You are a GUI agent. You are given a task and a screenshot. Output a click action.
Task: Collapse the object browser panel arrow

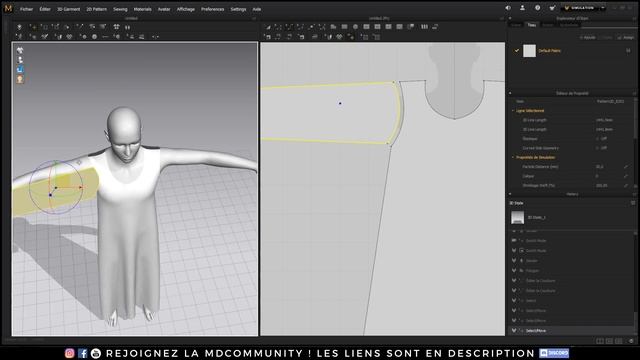(x=510, y=18)
